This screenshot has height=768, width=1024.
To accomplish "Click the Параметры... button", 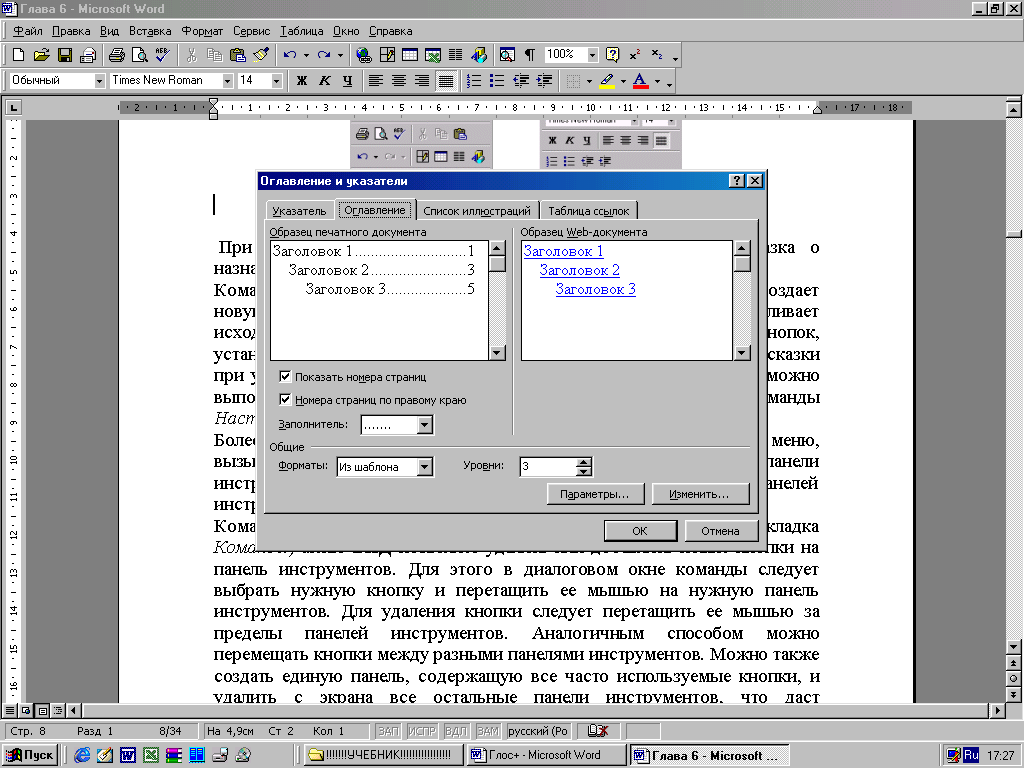I will (x=595, y=494).
